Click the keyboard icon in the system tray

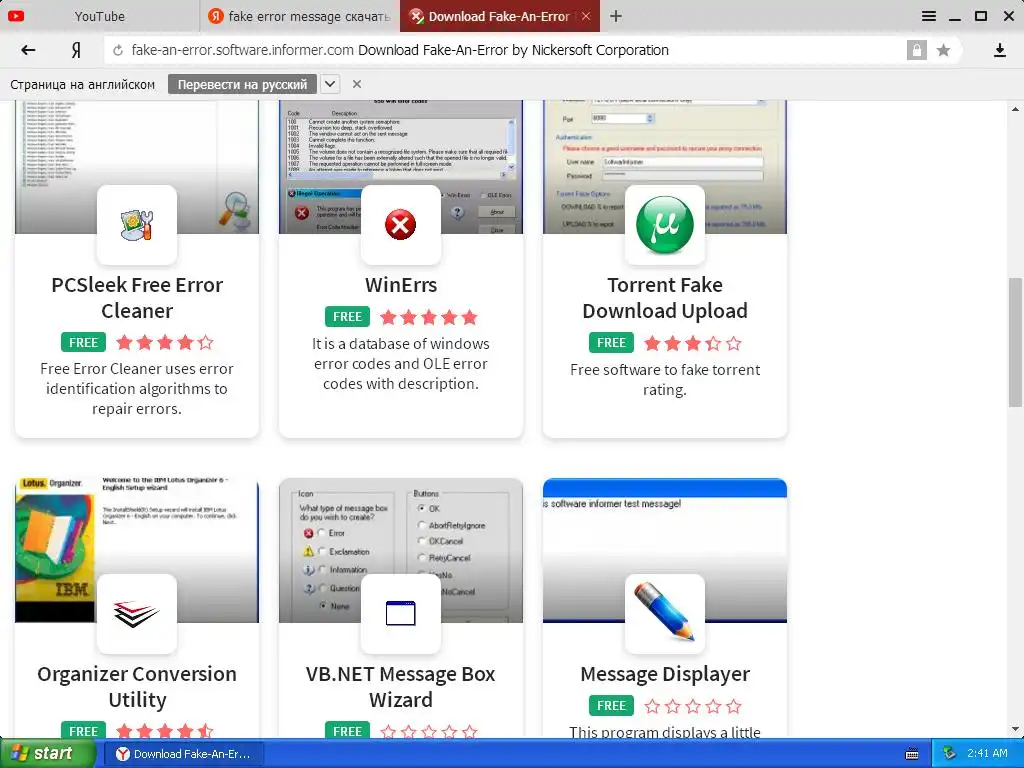(912, 754)
